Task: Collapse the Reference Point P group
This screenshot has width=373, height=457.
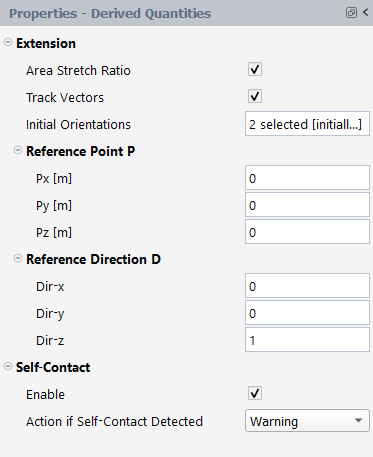Action: (x=18, y=150)
